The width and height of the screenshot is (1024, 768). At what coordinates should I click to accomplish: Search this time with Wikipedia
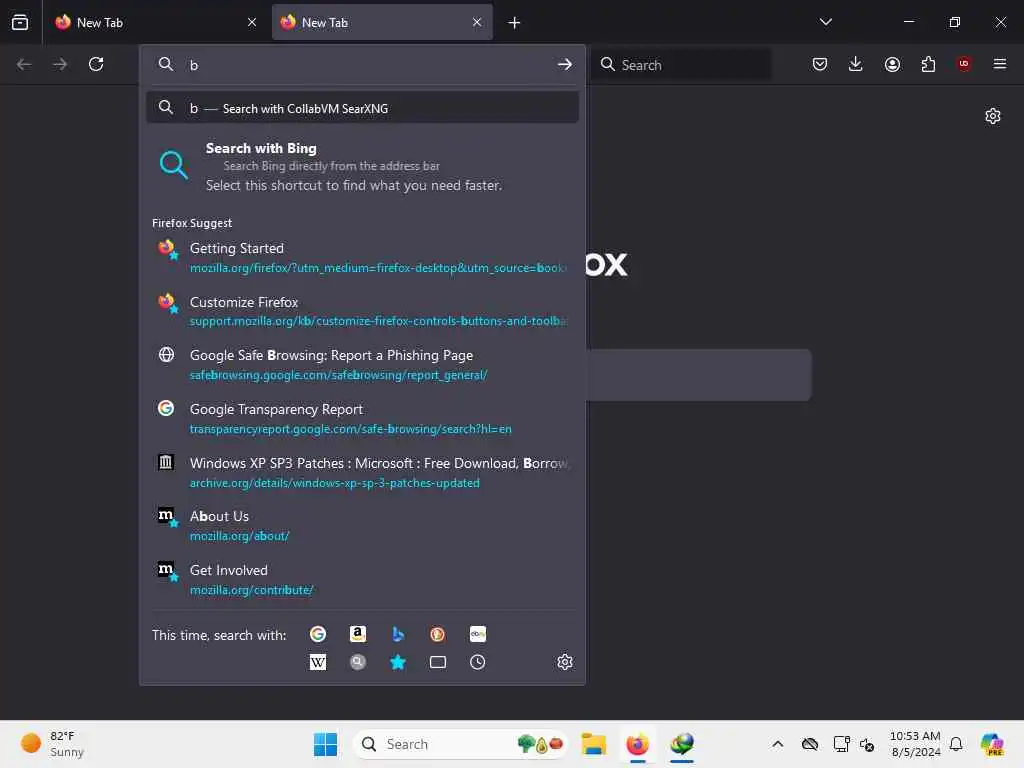(x=318, y=662)
